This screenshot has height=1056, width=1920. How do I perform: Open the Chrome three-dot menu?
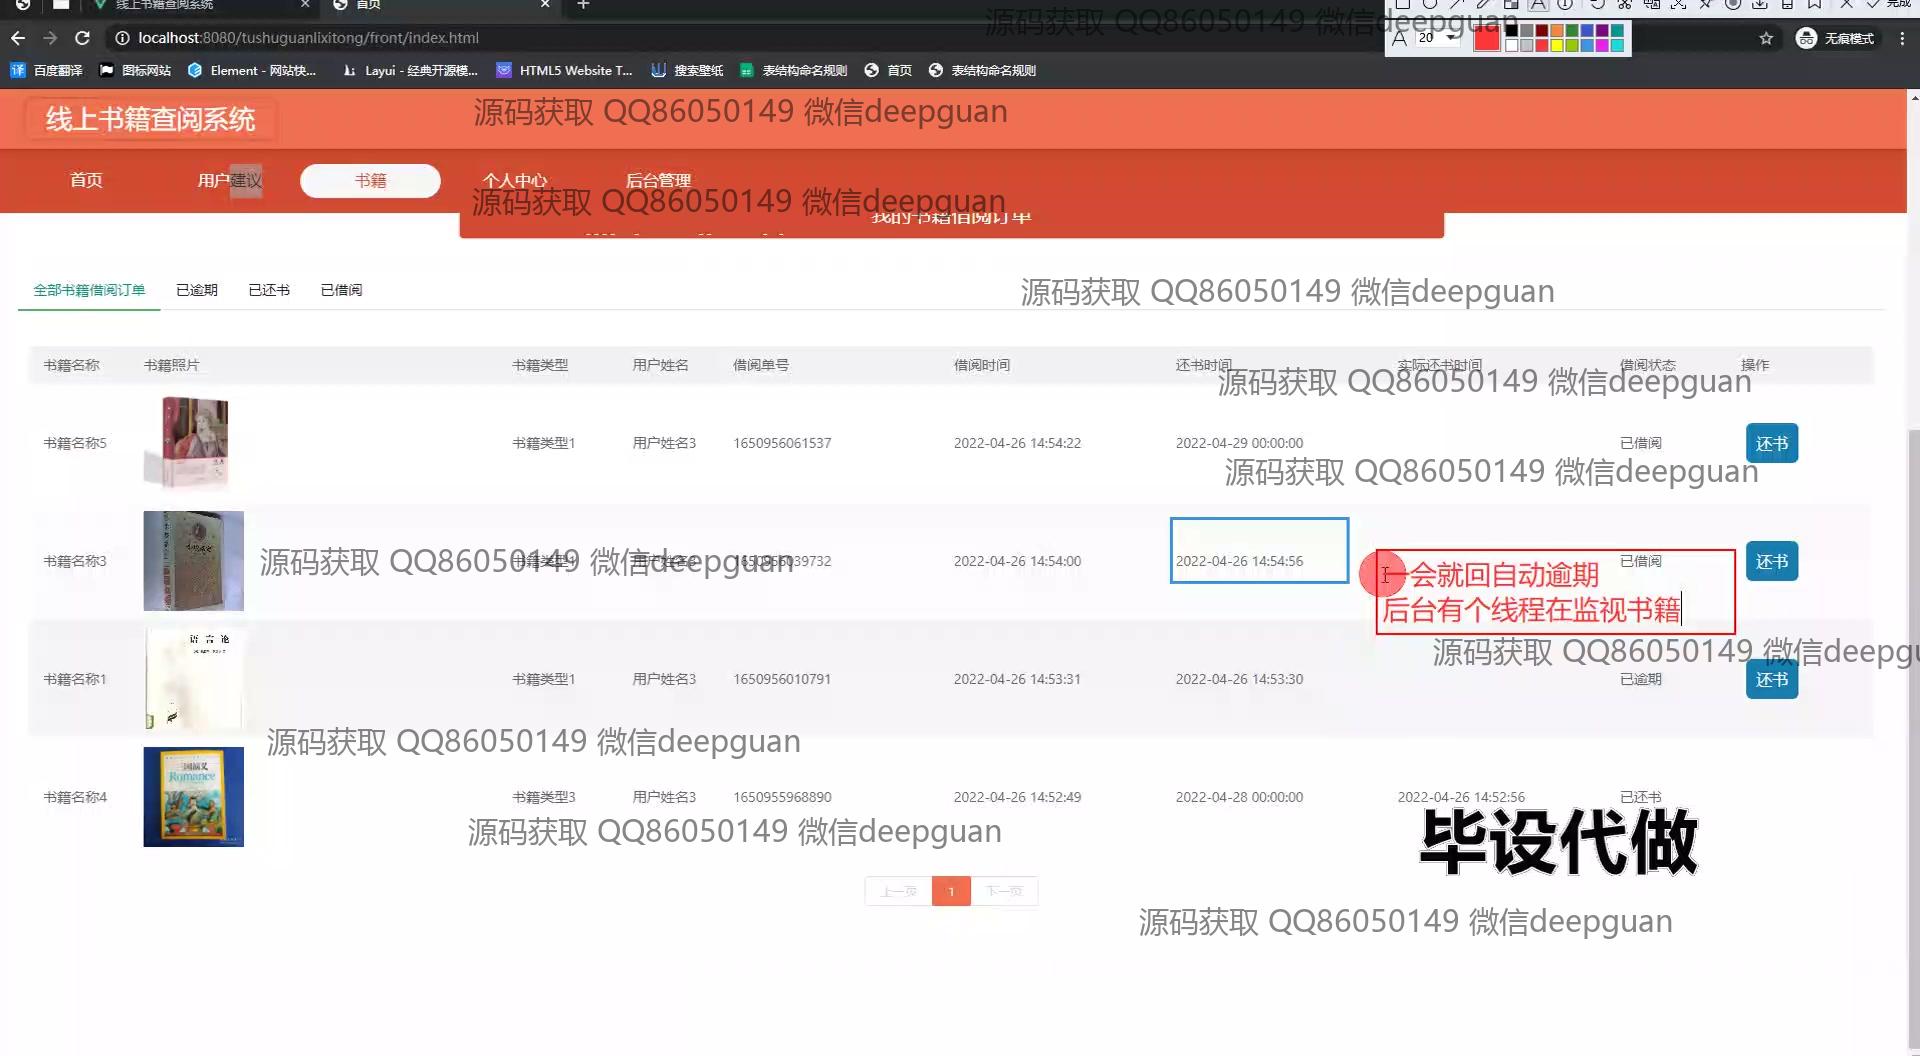1901,38
